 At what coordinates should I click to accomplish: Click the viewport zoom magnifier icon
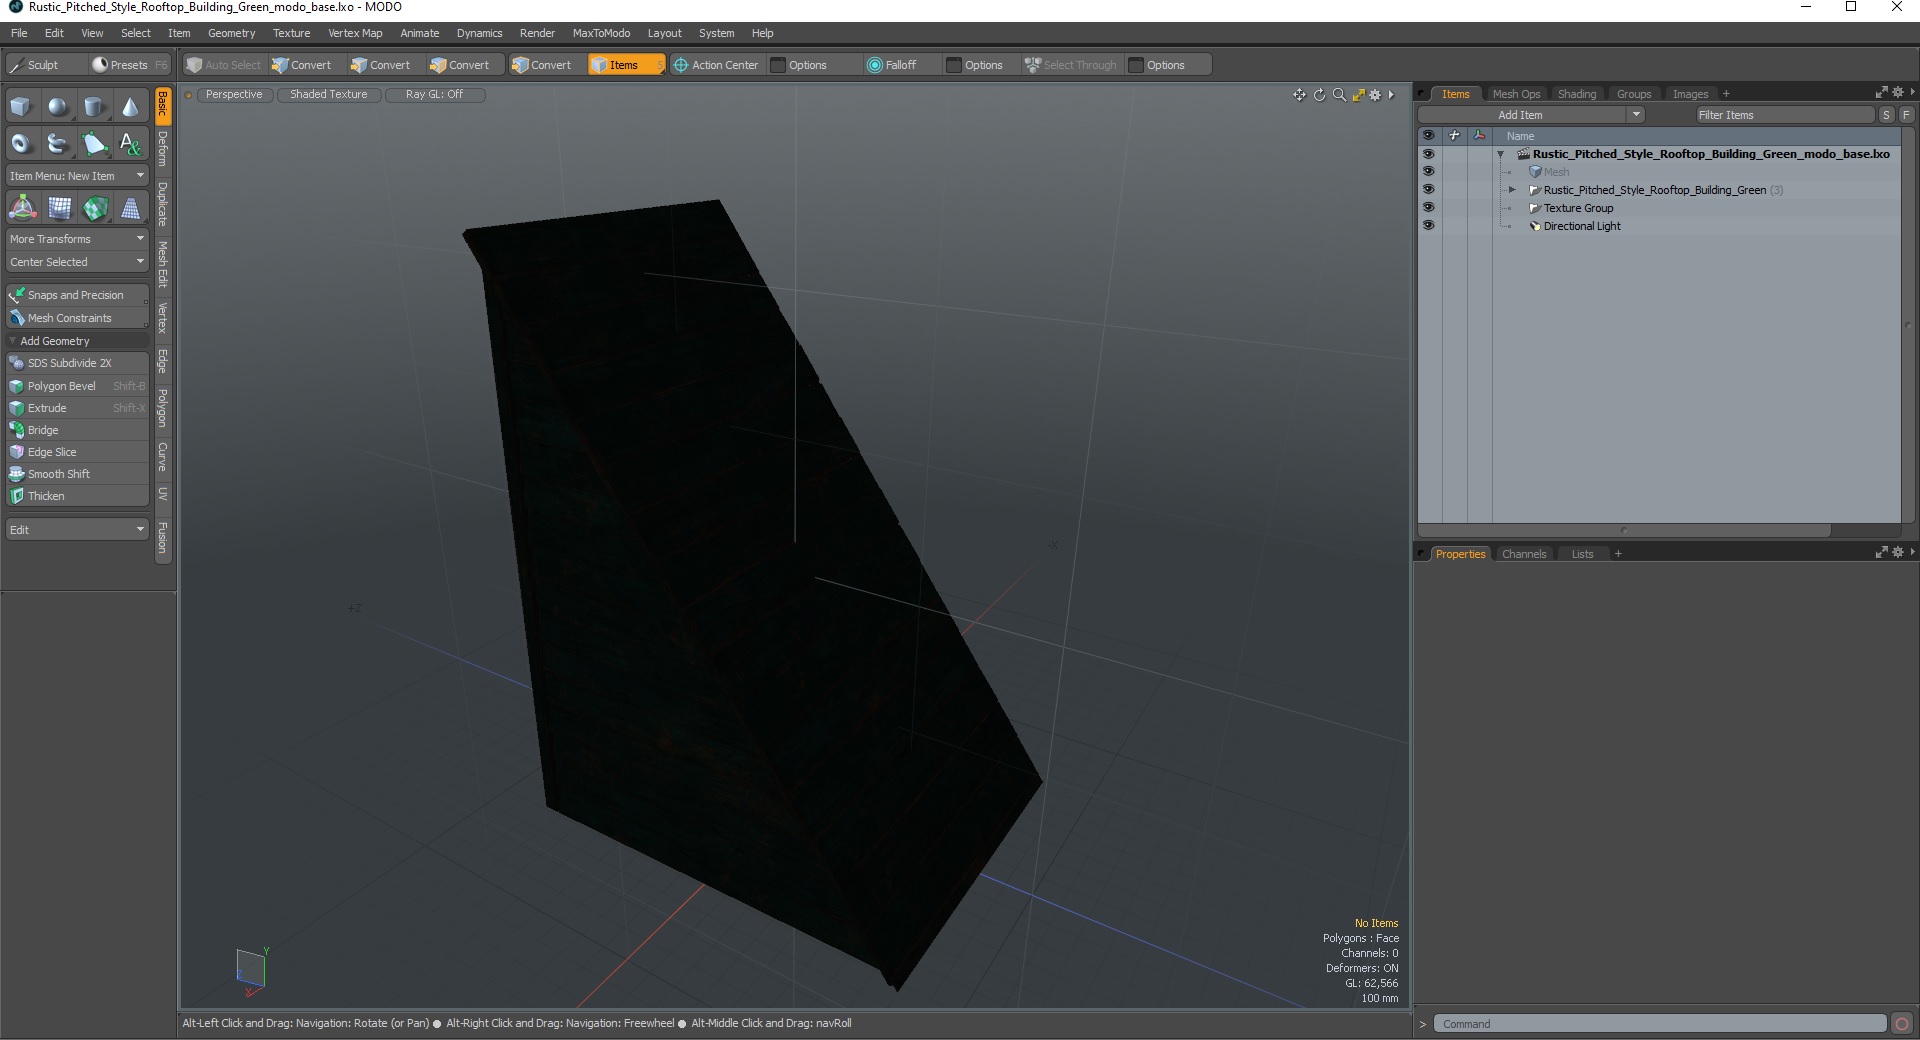coord(1339,95)
